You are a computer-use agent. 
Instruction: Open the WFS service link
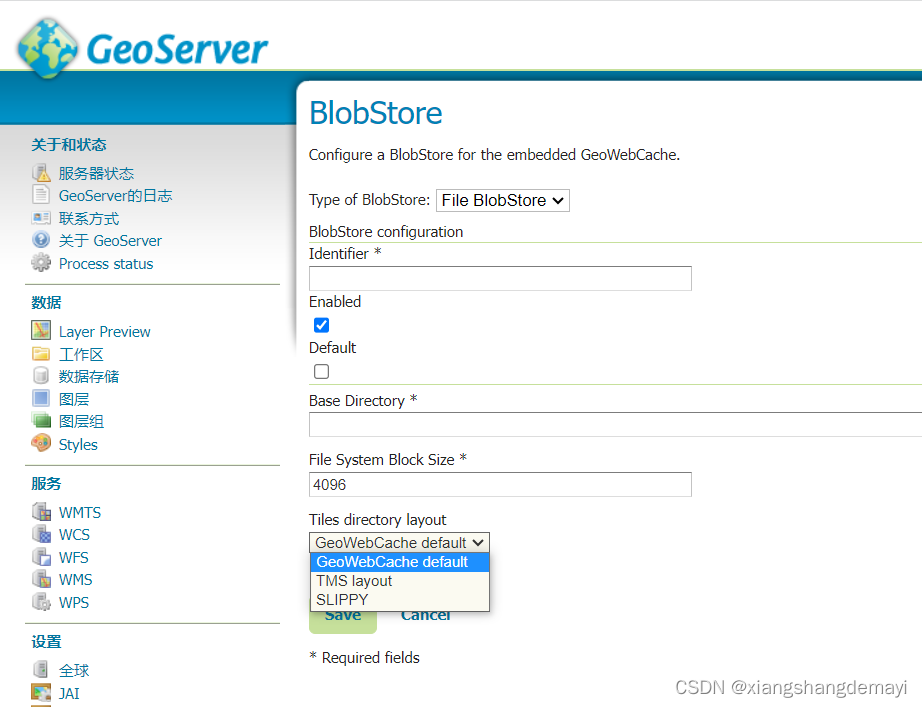74,558
